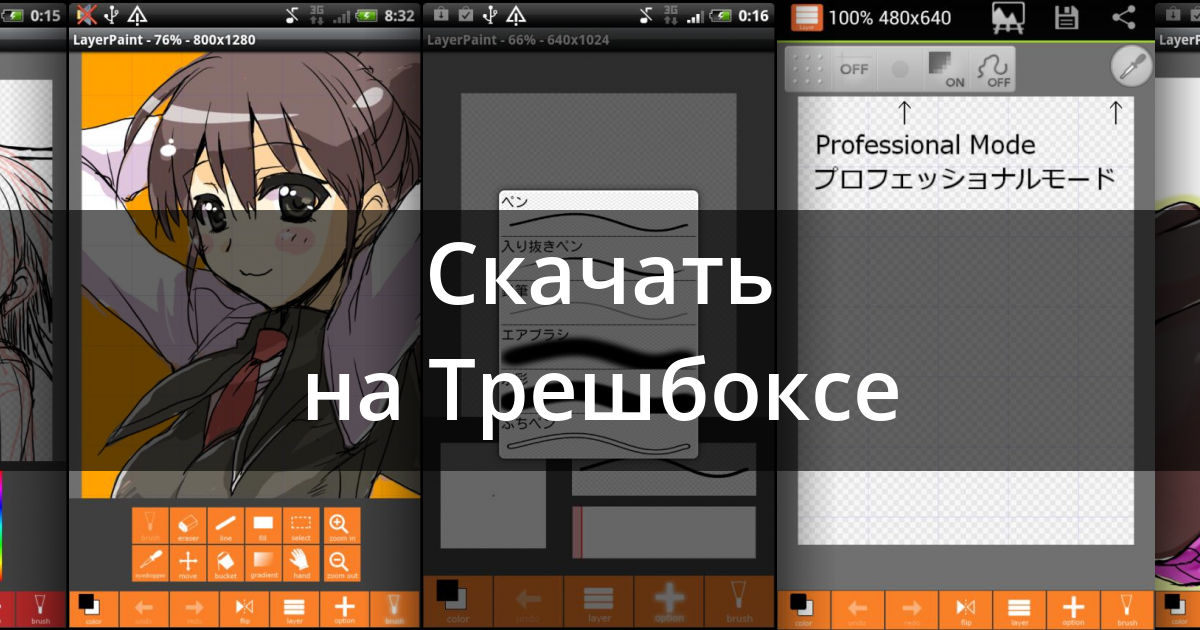Pick the gradient tool
1200x630 pixels.
(264, 564)
